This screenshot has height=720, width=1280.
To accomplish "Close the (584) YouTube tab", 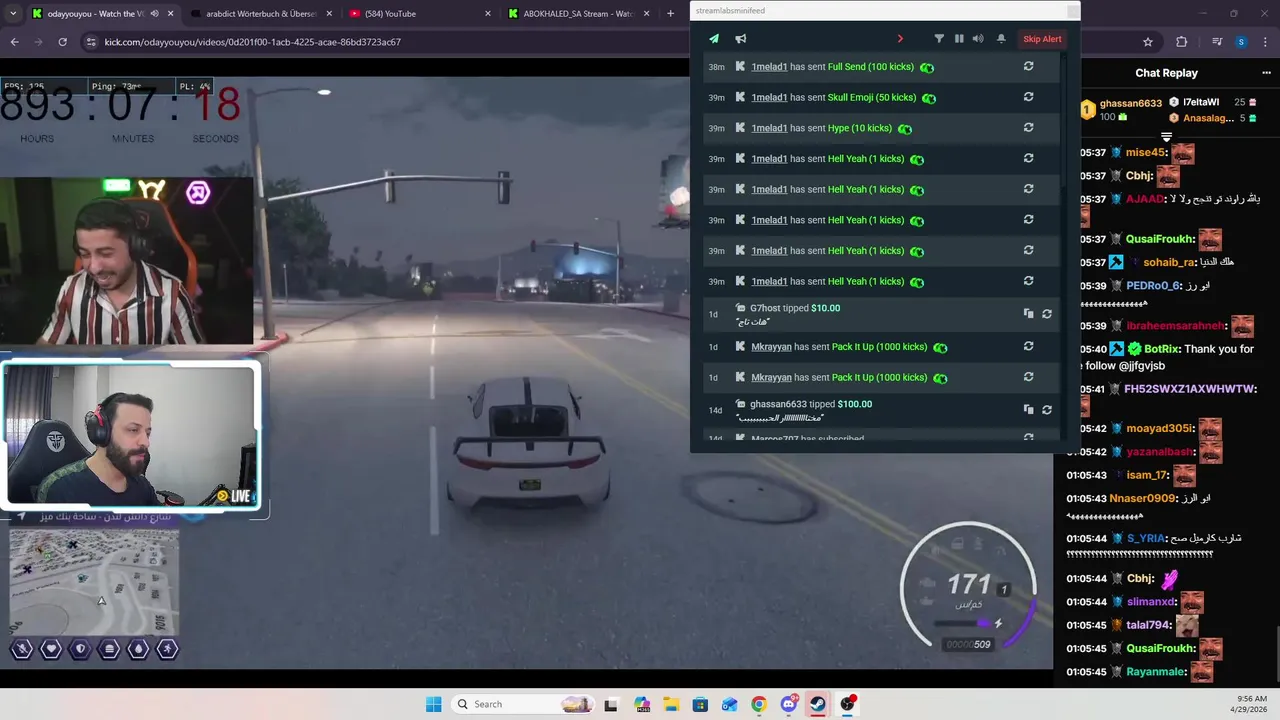I will coord(488,14).
